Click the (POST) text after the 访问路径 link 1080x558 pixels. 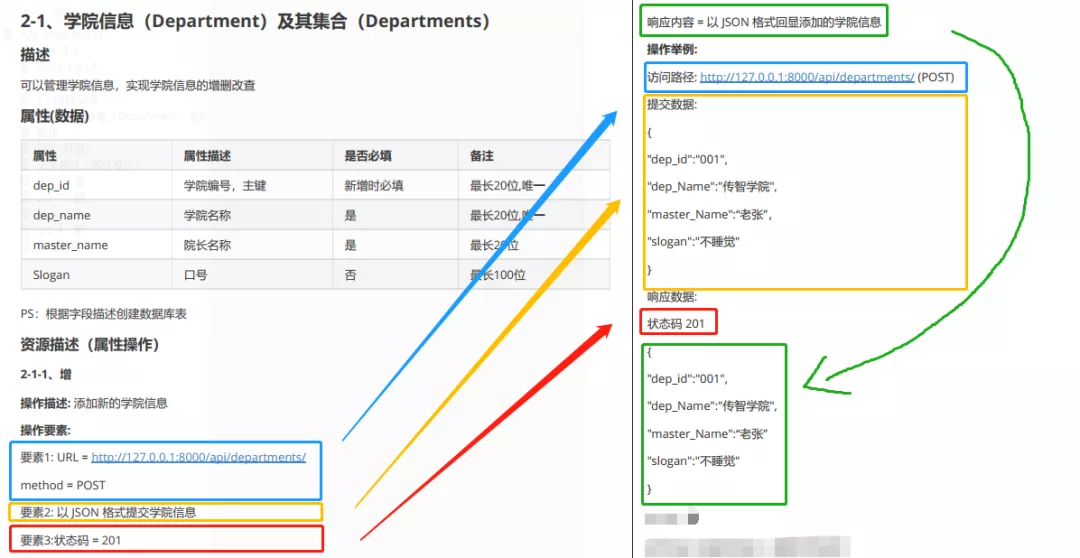[x=936, y=77]
